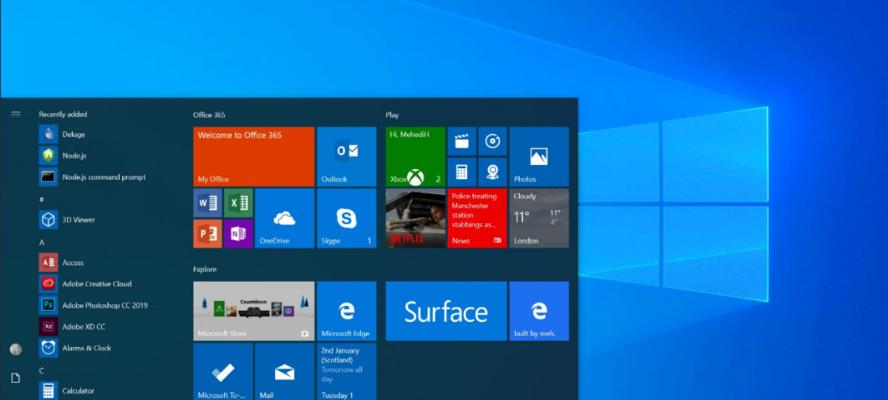This screenshot has width=888, height=400.
Task: Launch Word from the small tile
Action: click(207, 203)
